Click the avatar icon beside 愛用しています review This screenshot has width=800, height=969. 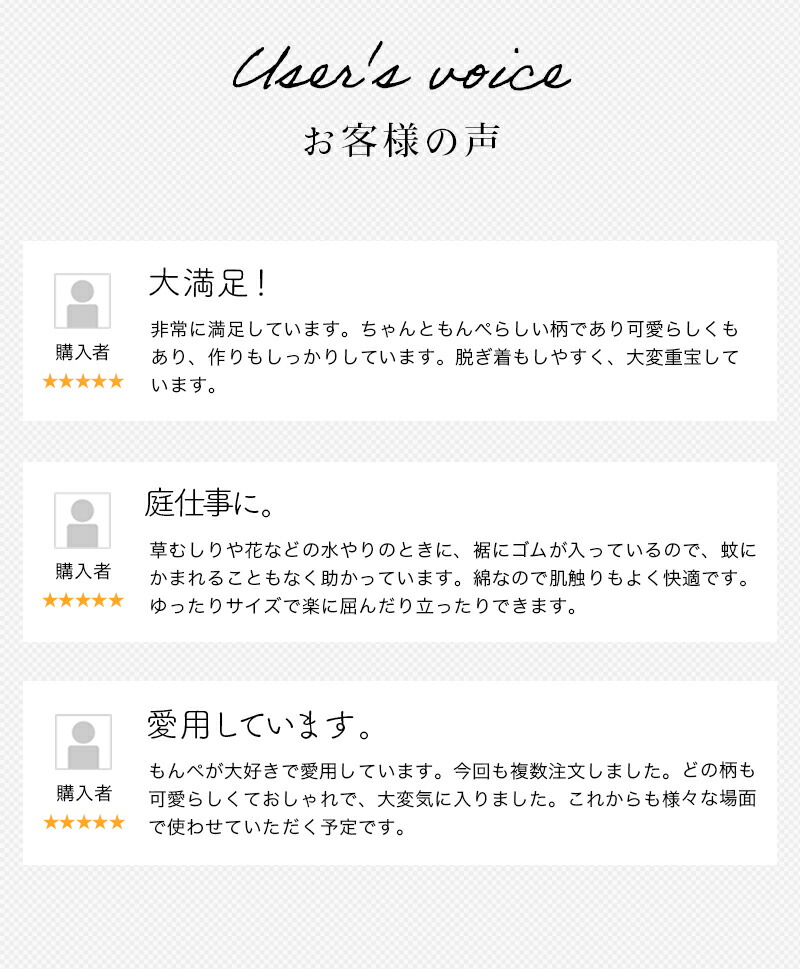[83, 742]
